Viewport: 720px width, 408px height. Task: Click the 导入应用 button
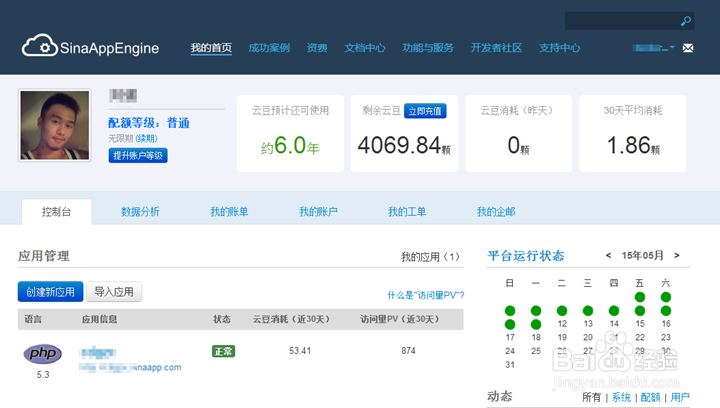114,291
